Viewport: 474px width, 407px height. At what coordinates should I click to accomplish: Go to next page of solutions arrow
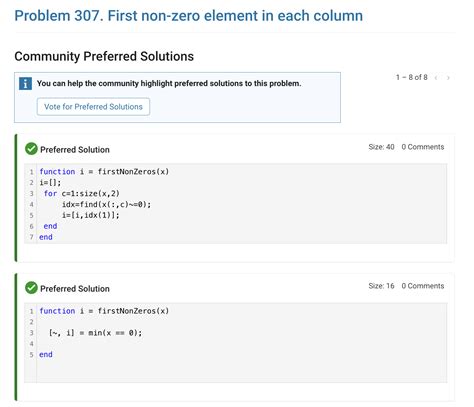click(448, 78)
